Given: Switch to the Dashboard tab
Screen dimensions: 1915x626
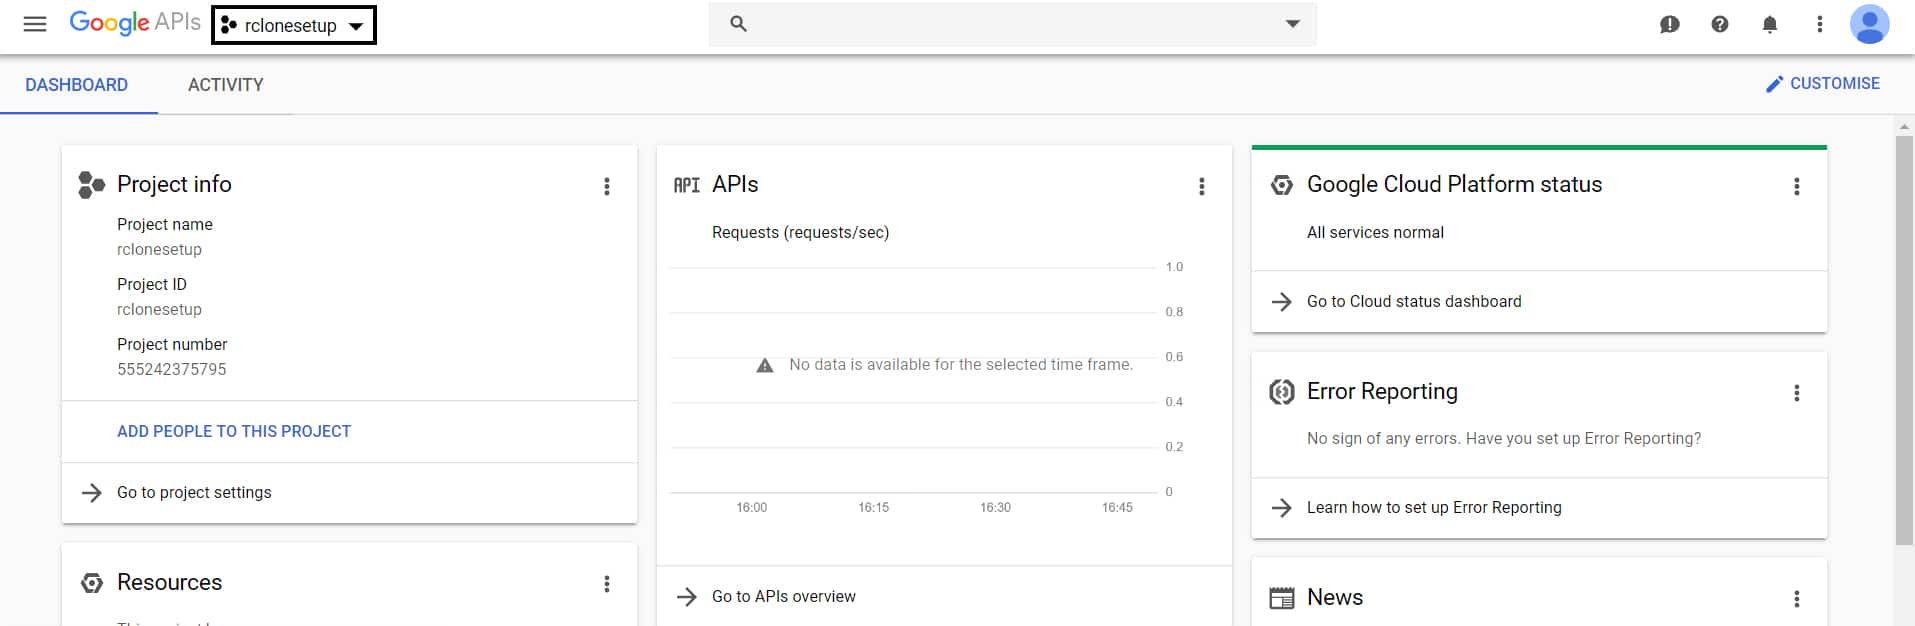Looking at the screenshot, I should (77, 85).
